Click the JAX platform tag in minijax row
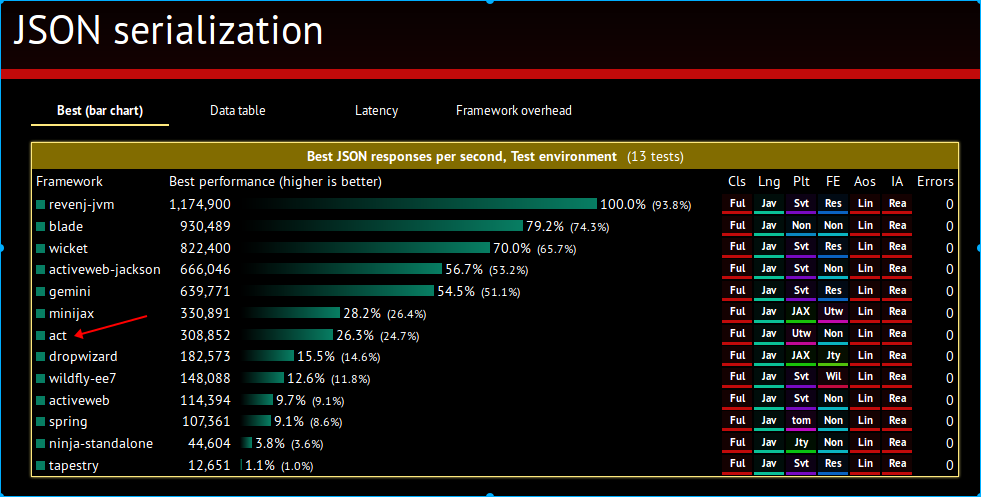The image size is (981, 497). 801,312
